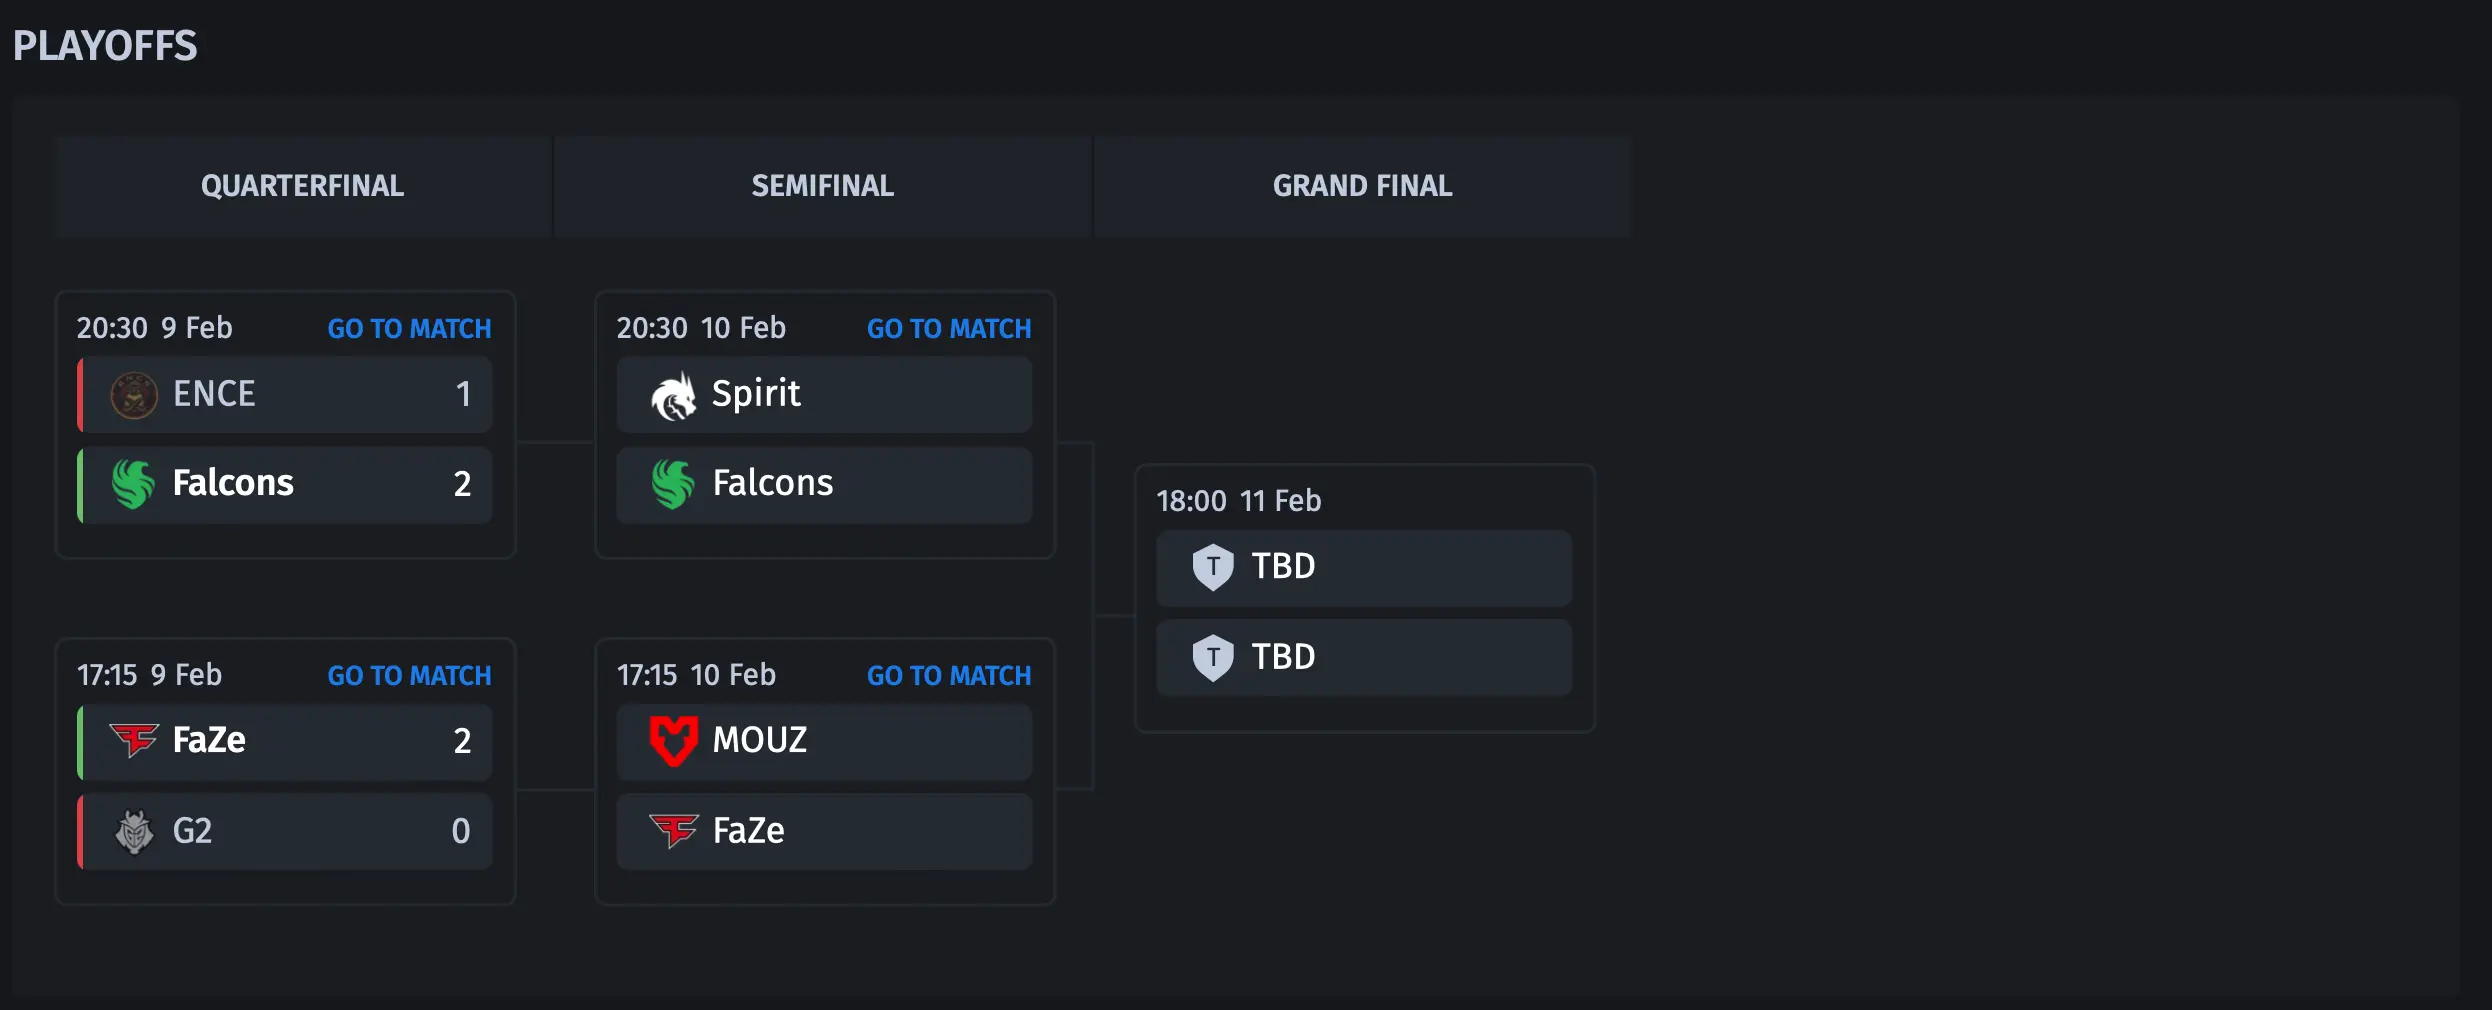Click the ENCE team logo in quarterfinal
Screen dimensions: 2492x1010
pos(134,395)
